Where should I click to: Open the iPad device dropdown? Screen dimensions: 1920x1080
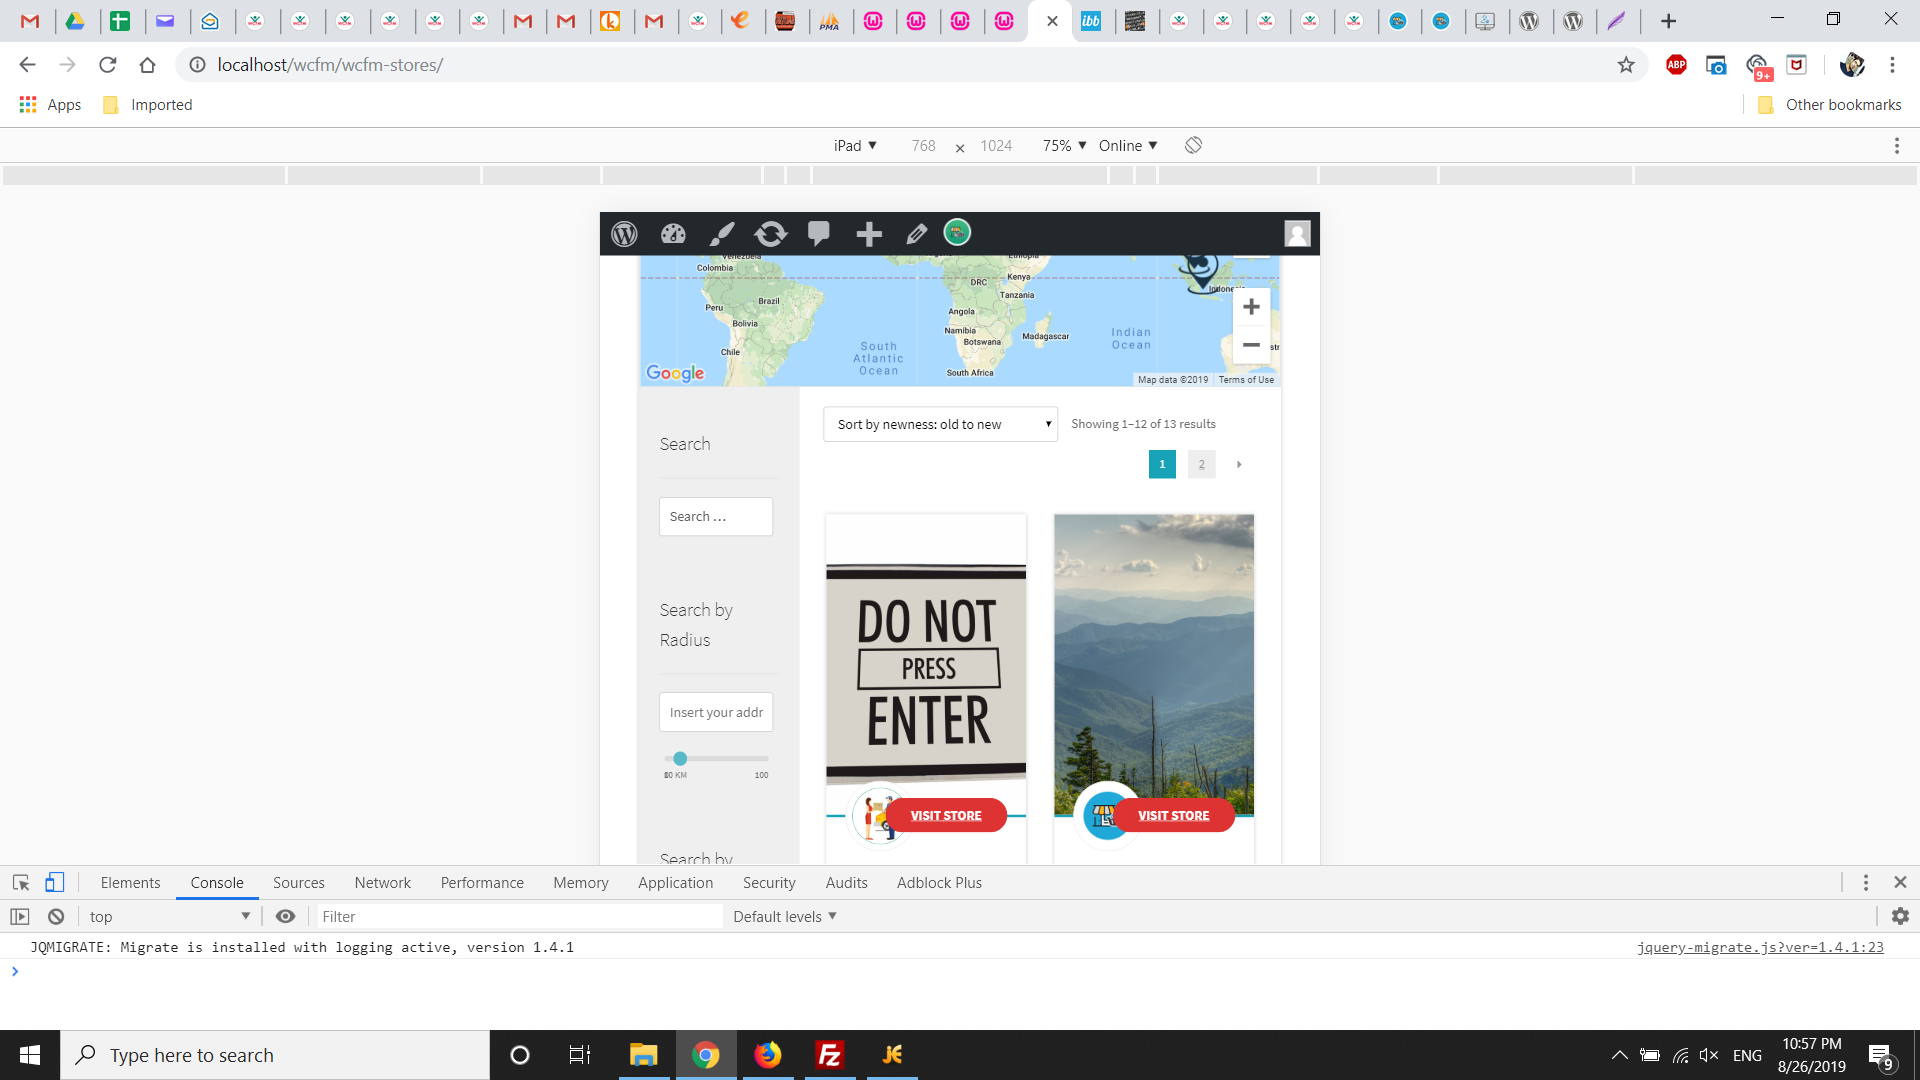click(855, 146)
